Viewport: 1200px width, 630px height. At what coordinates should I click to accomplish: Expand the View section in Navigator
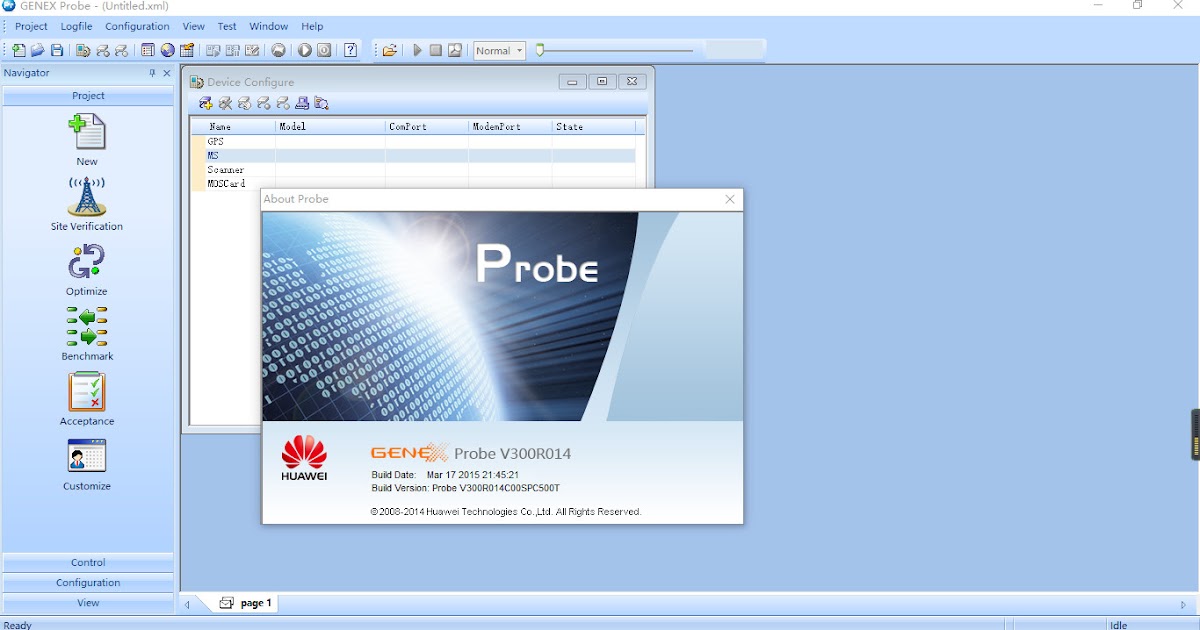(x=88, y=603)
